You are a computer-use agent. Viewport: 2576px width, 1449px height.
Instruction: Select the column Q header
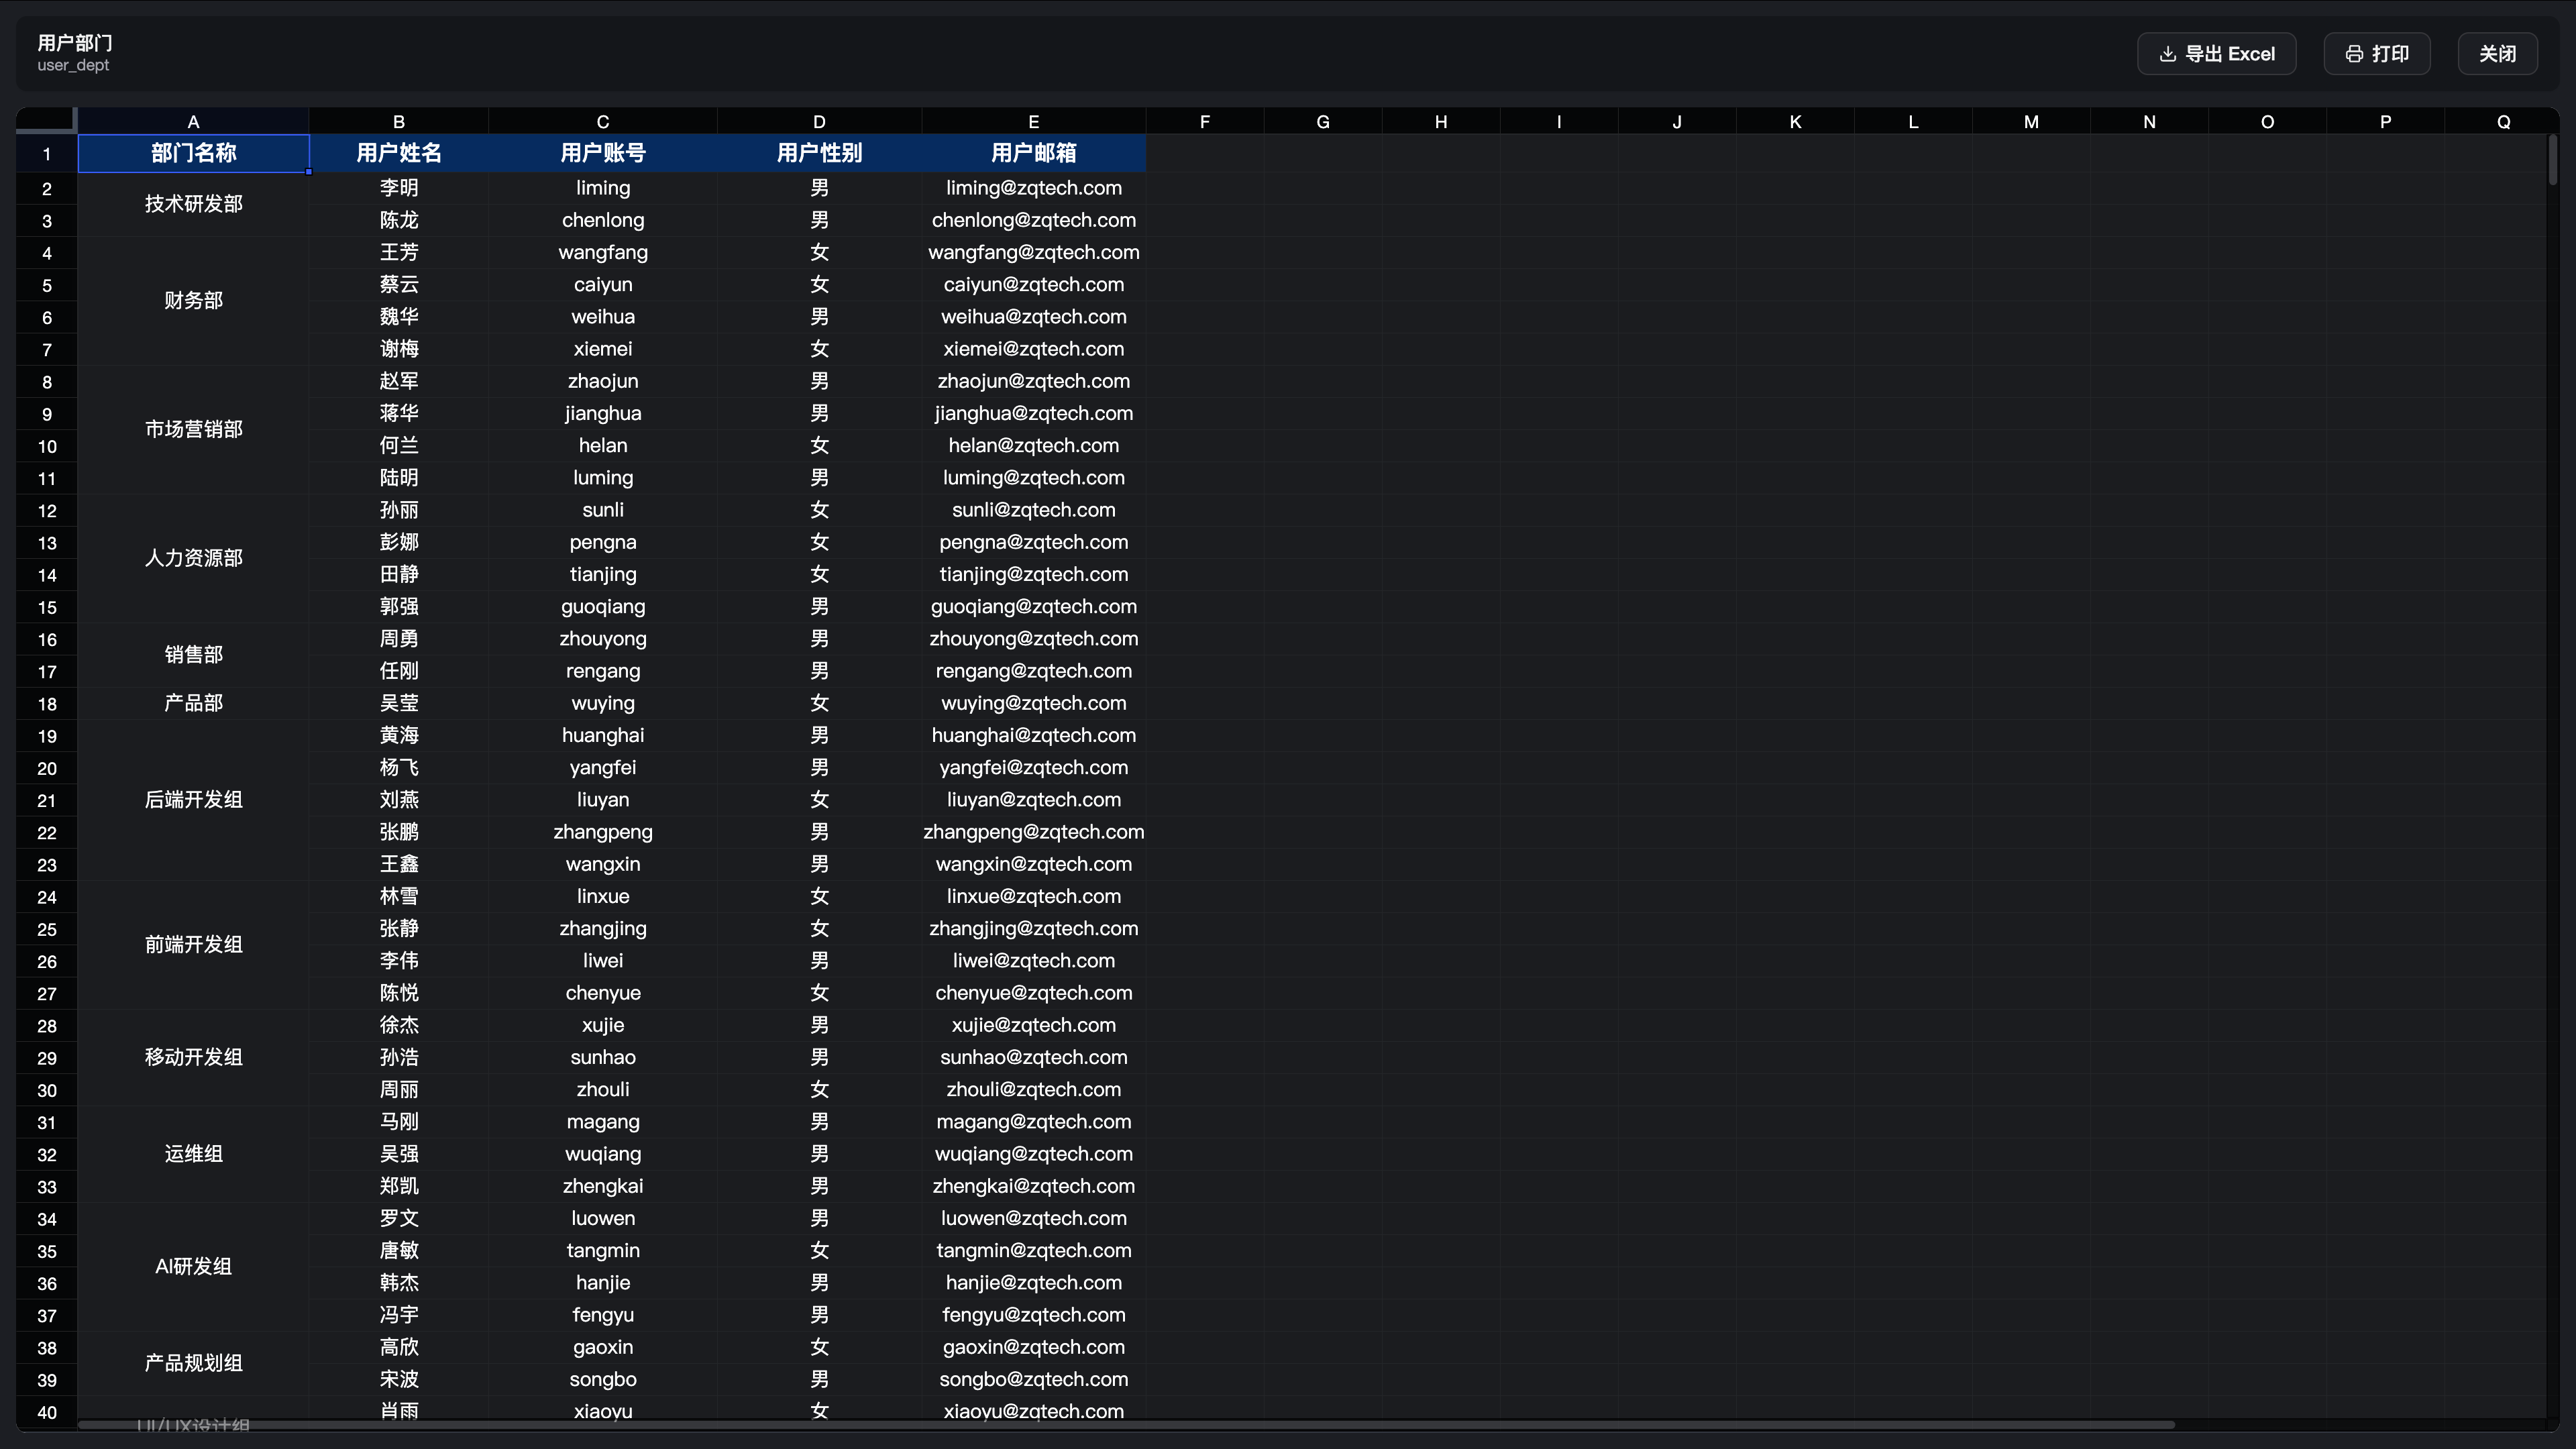[2503, 121]
